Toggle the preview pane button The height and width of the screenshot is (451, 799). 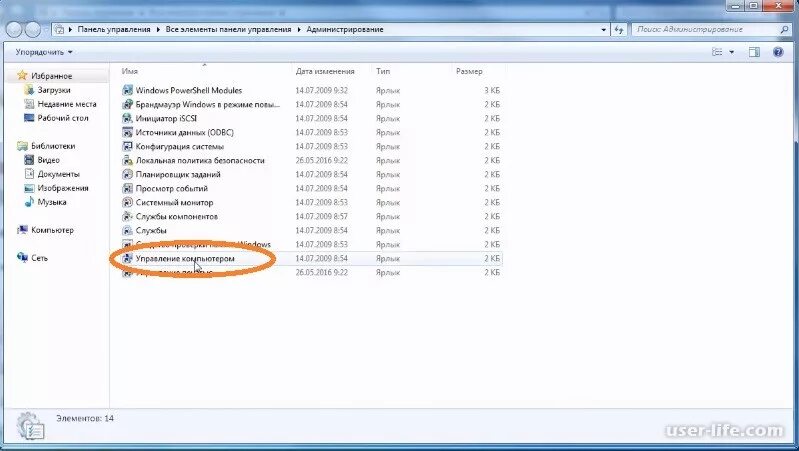[754, 52]
